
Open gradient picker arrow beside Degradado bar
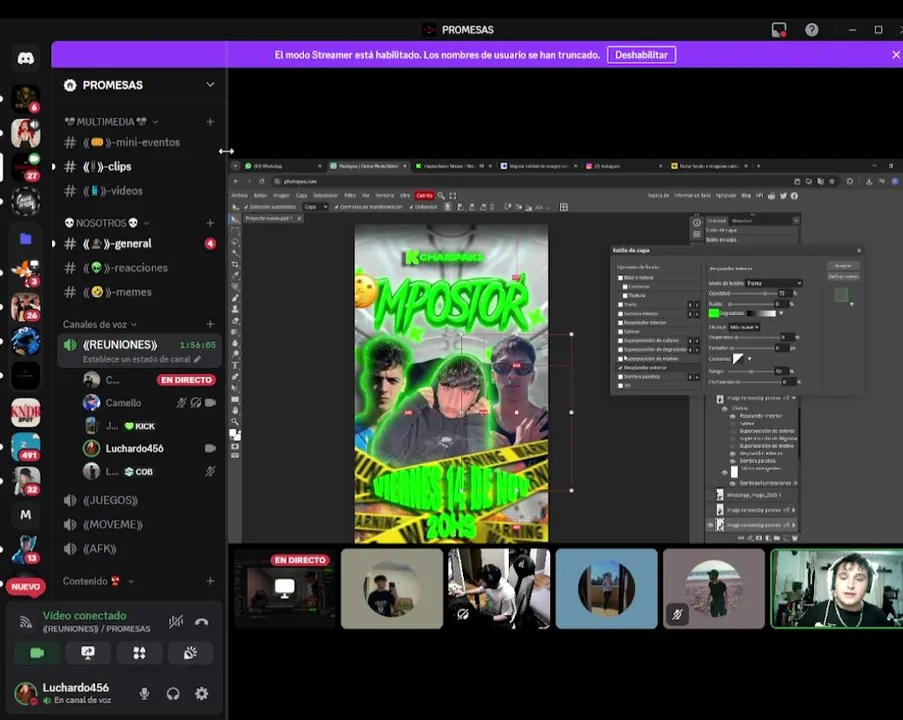(x=781, y=313)
